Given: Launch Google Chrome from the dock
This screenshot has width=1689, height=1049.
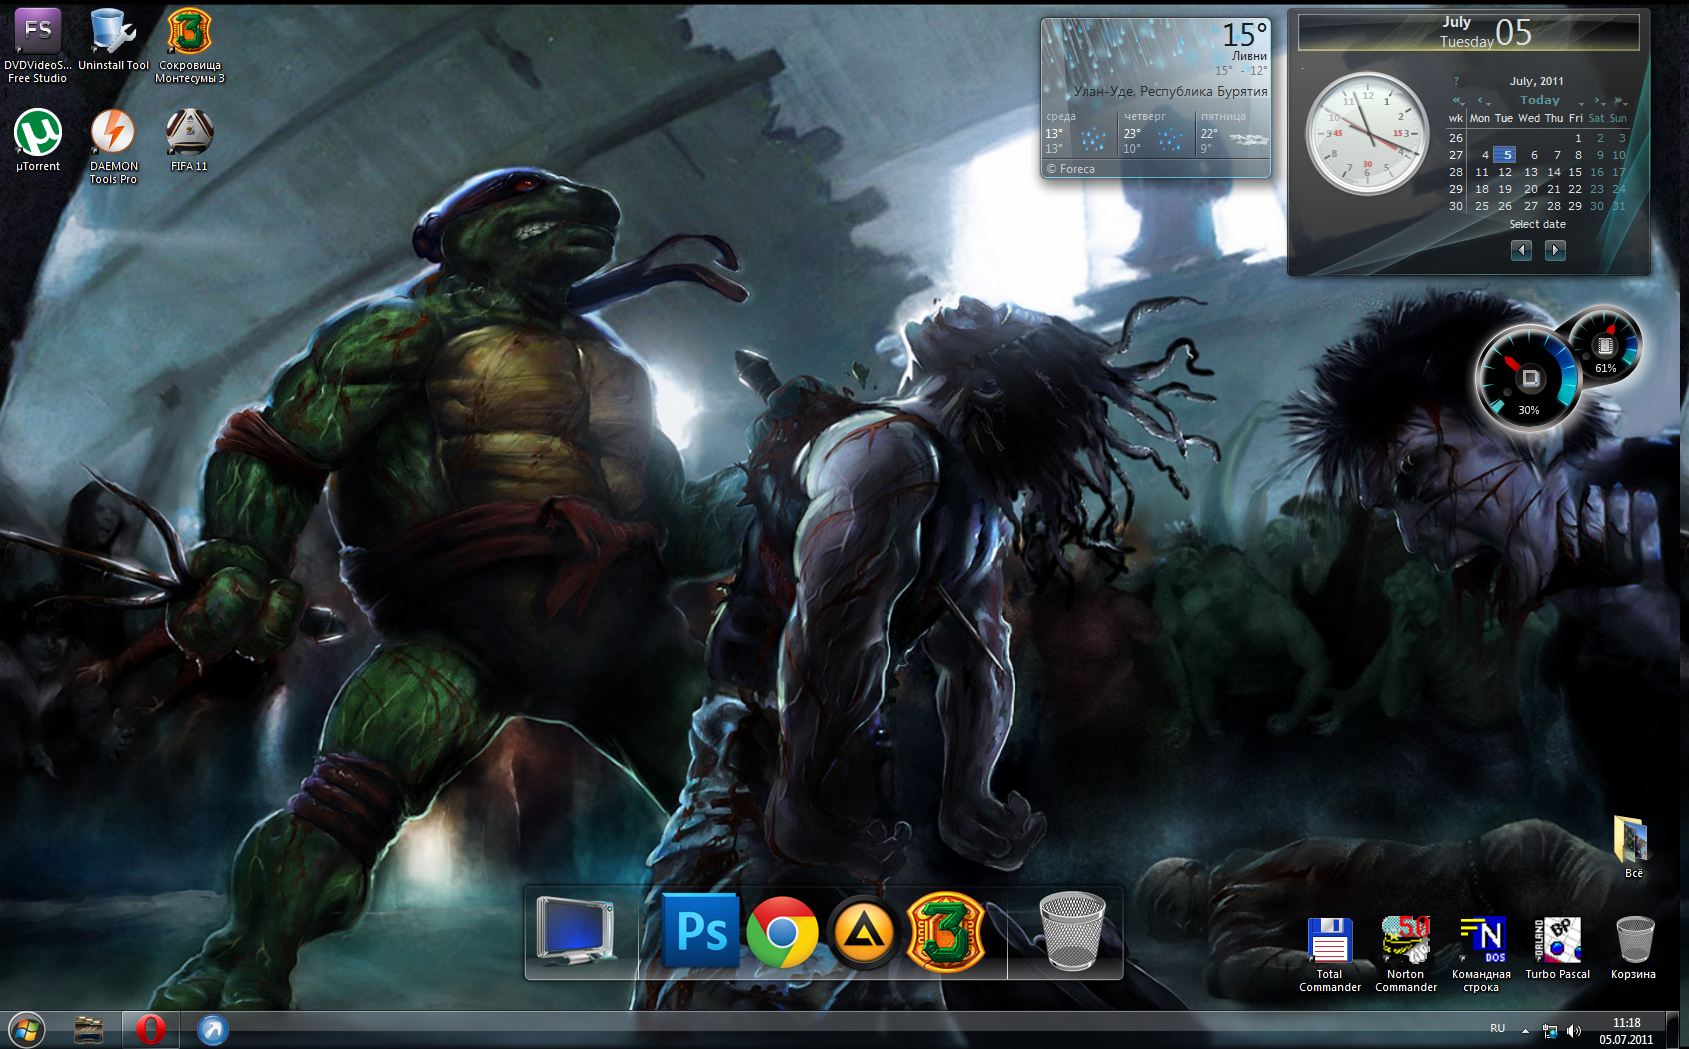Looking at the screenshot, I should pos(782,931).
